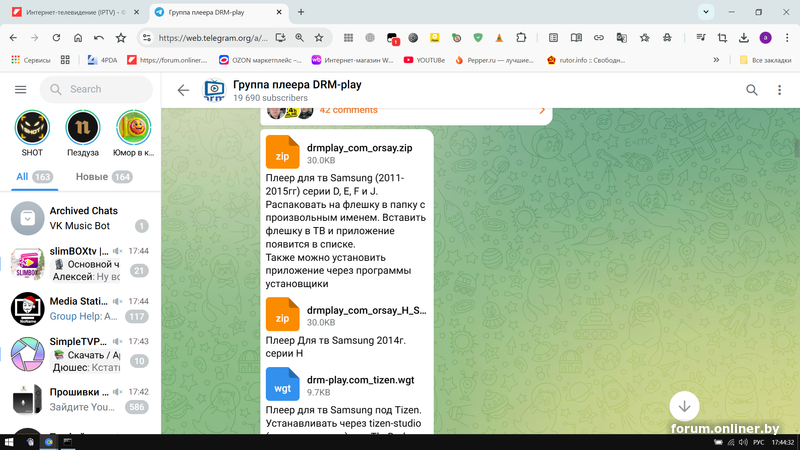Open the green shield extension

click(478, 38)
